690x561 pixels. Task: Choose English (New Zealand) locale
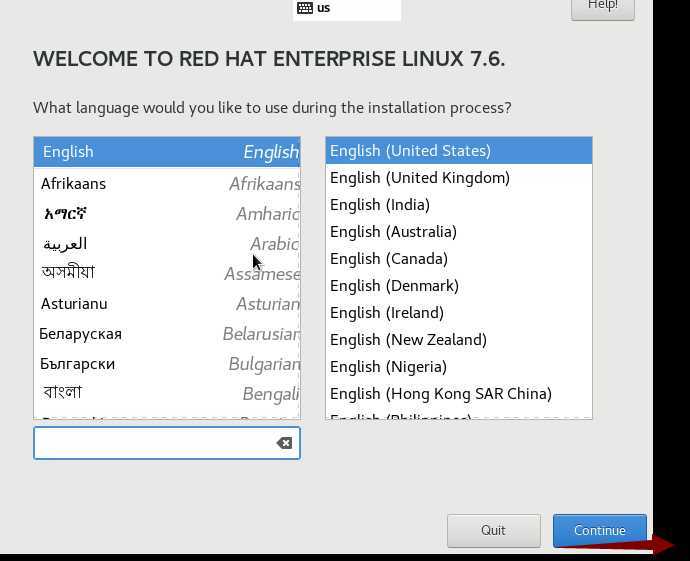459,340
